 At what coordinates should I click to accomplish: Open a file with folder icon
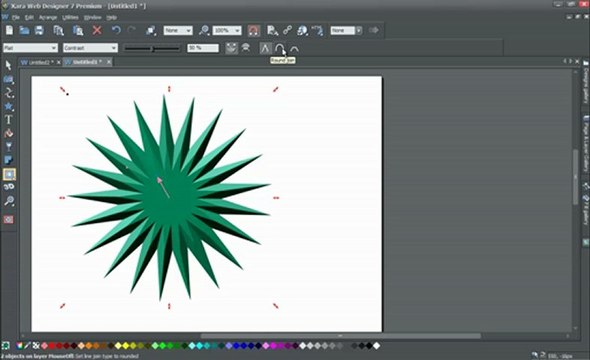click(24, 30)
